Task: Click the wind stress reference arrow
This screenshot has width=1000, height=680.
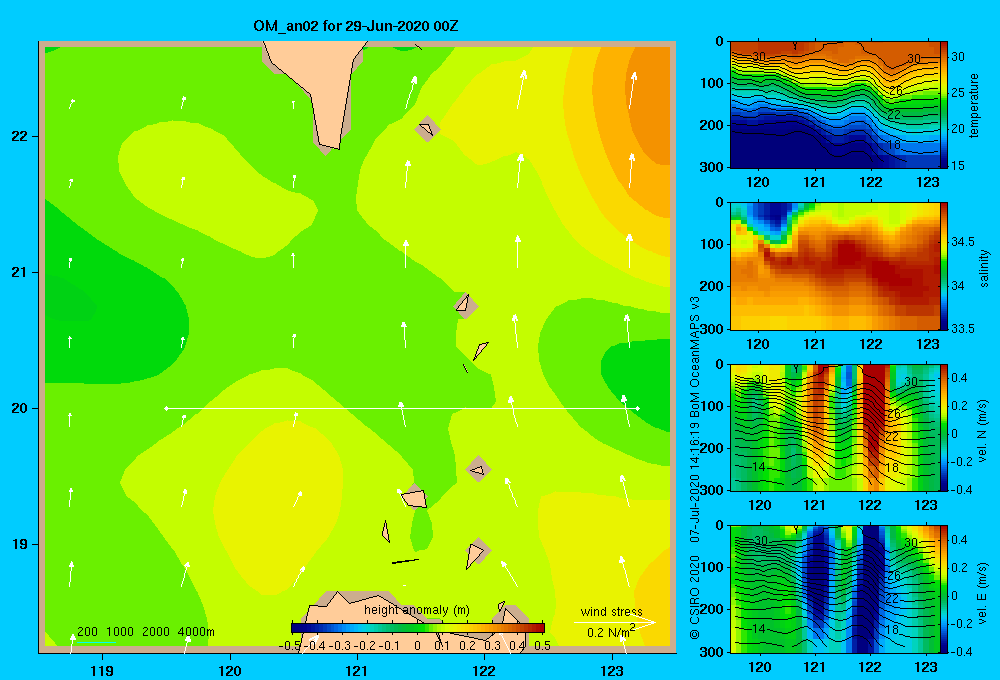Action: 615,622
